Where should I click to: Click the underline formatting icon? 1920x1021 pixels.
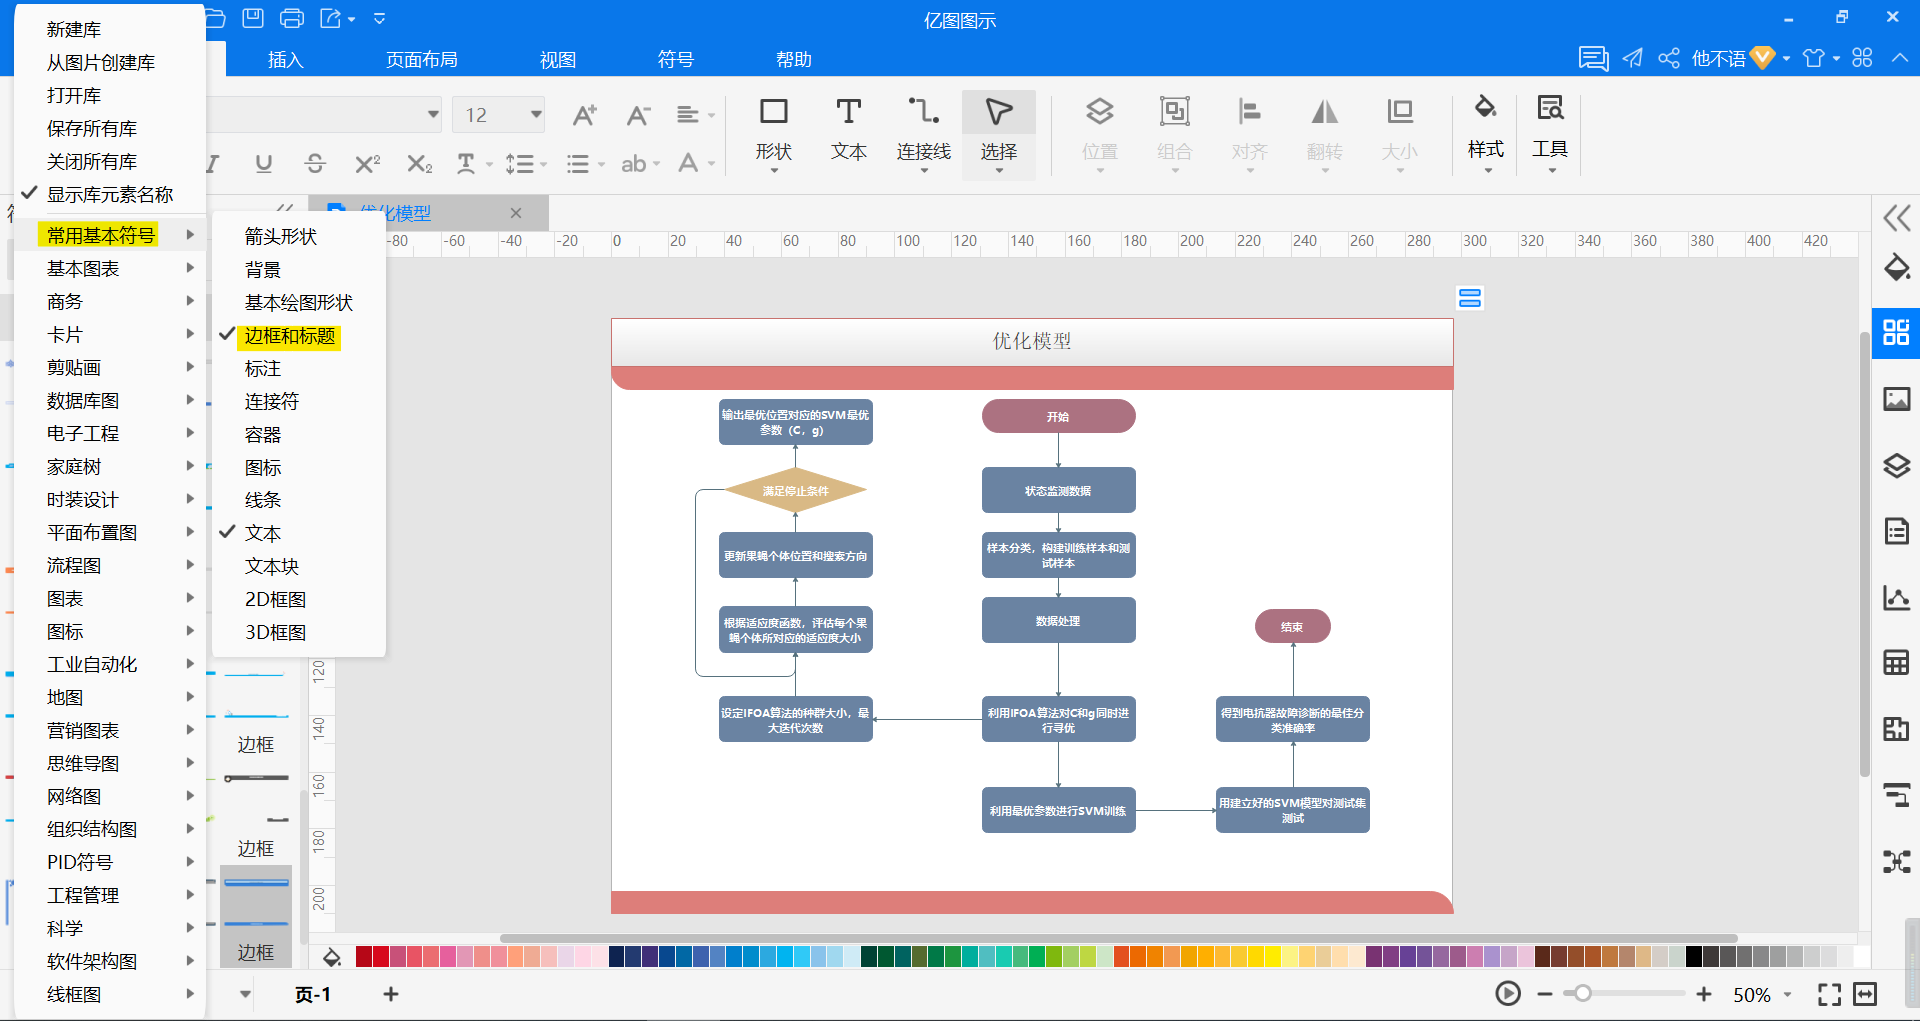pyautogui.click(x=263, y=163)
